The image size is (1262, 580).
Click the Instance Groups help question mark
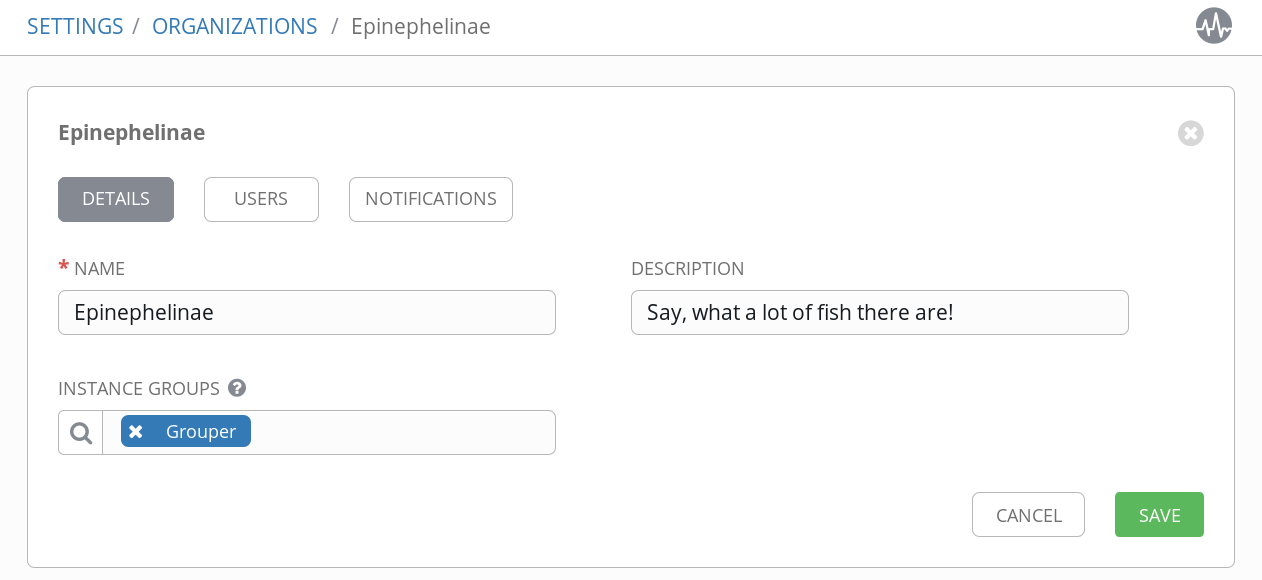237,388
